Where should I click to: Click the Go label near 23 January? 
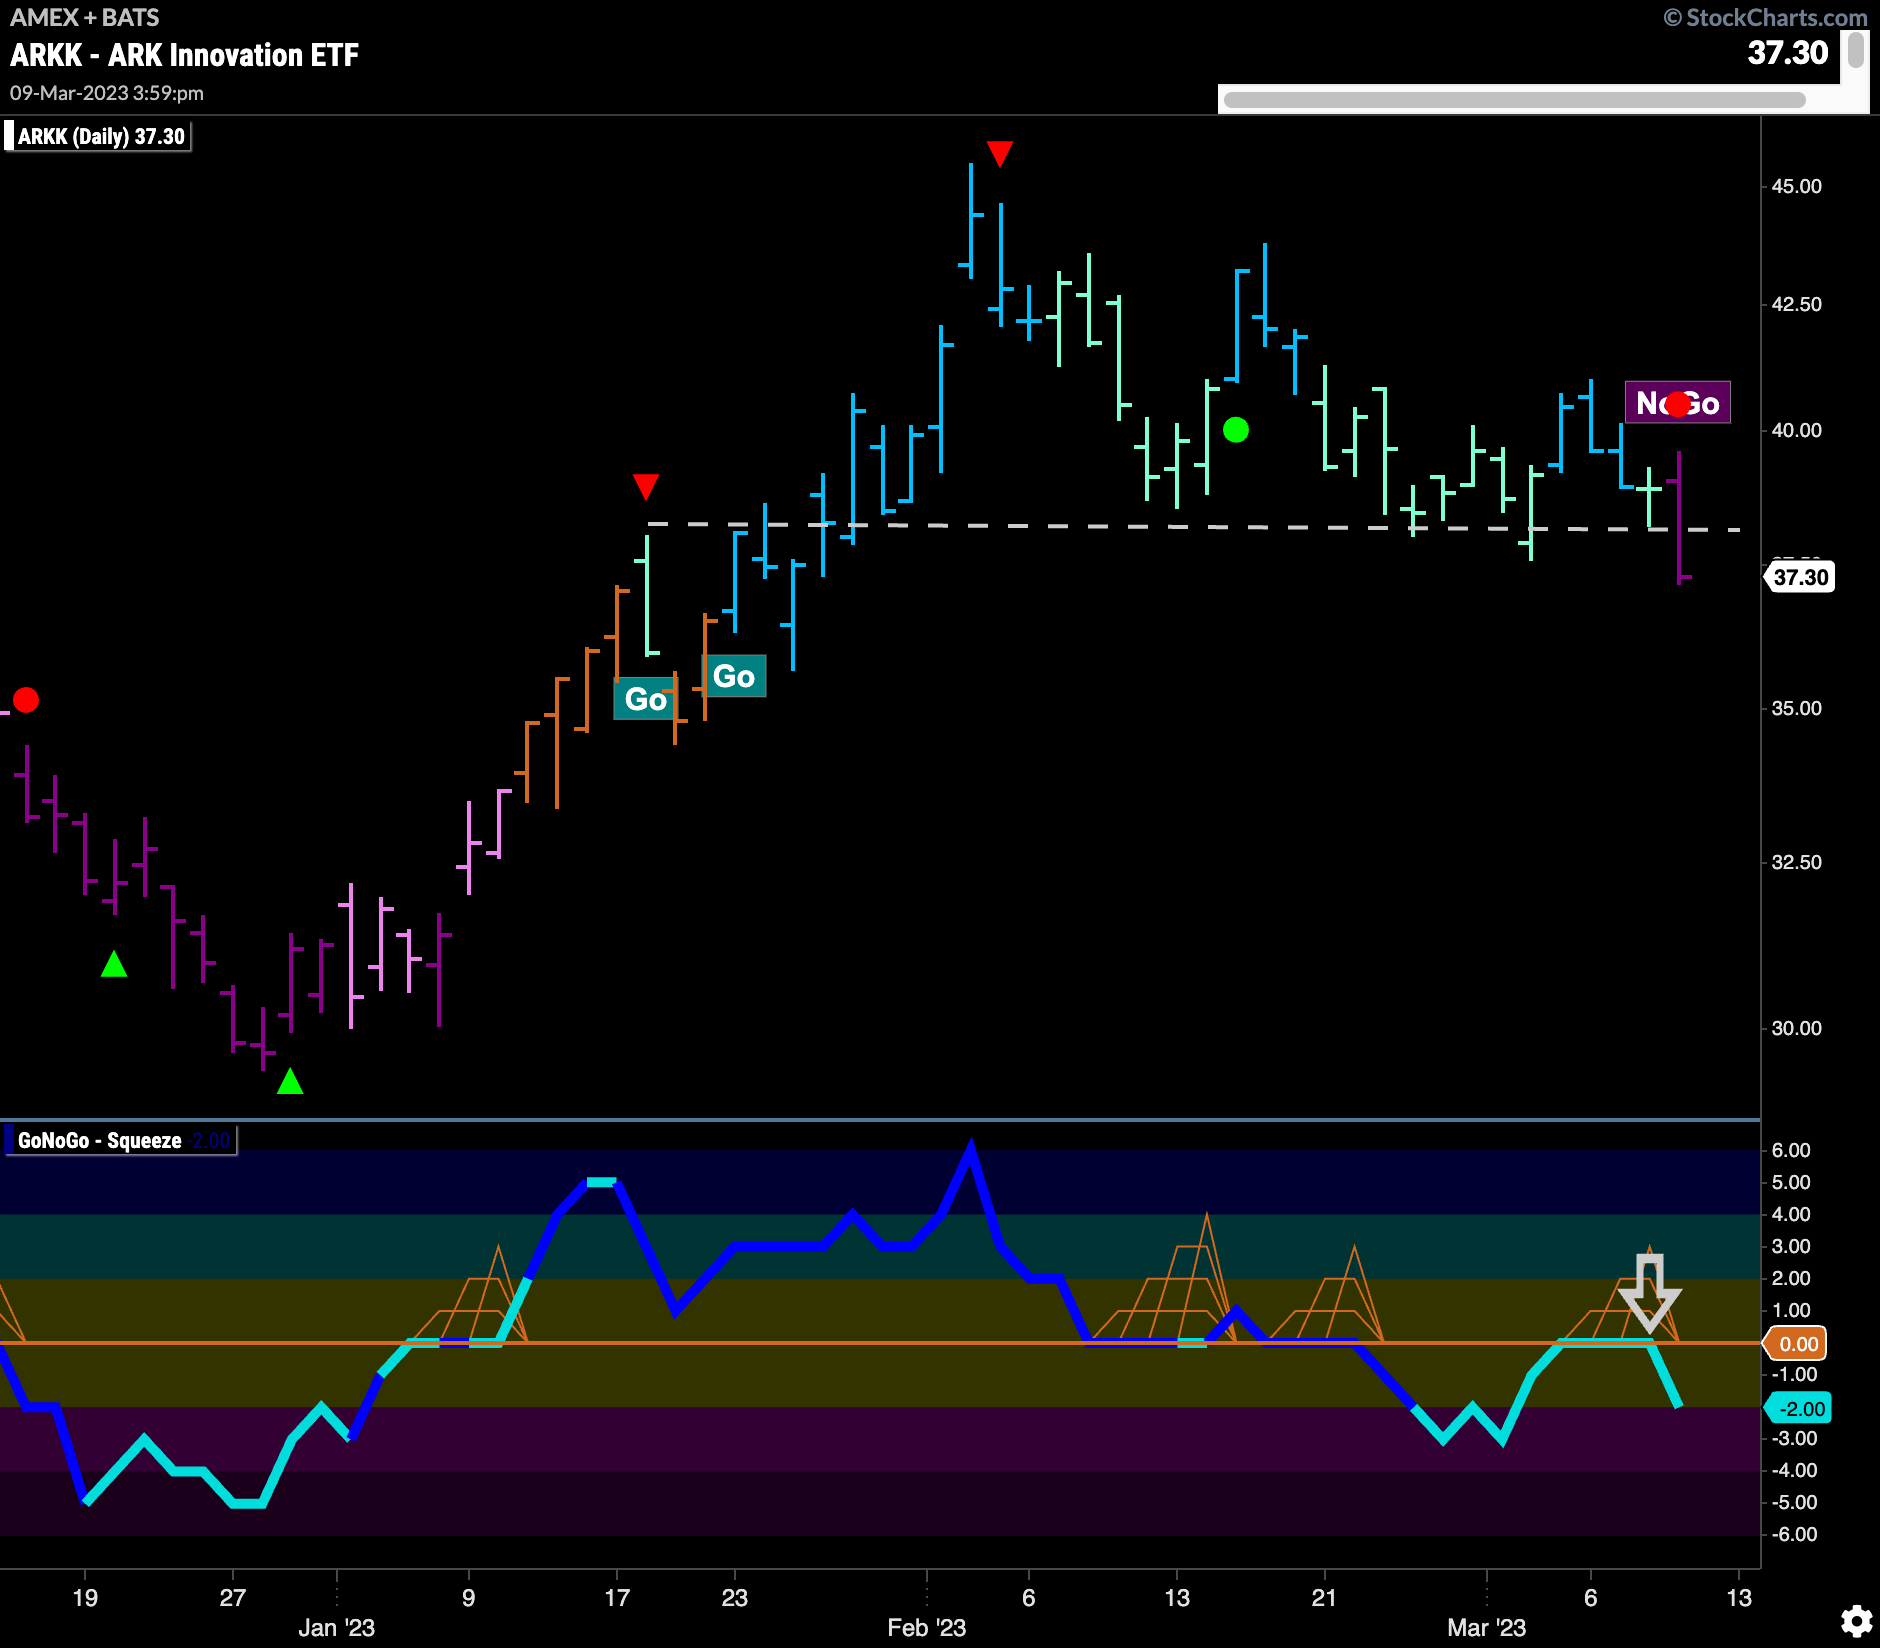(x=734, y=676)
